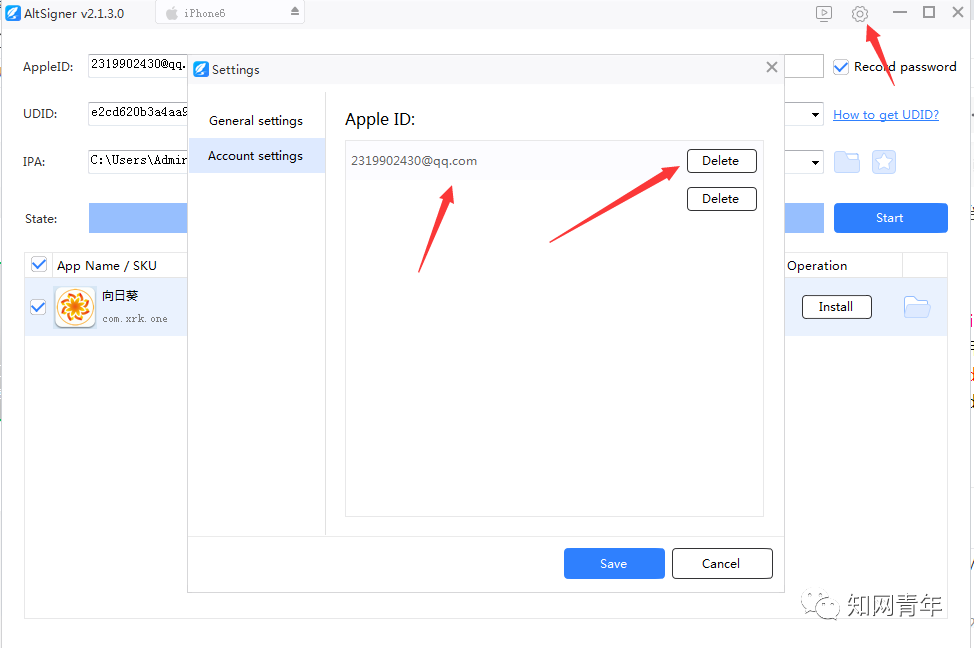974x648 pixels.
Task: Click the Settings dialog logo icon
Action: [x=201, y=69]
